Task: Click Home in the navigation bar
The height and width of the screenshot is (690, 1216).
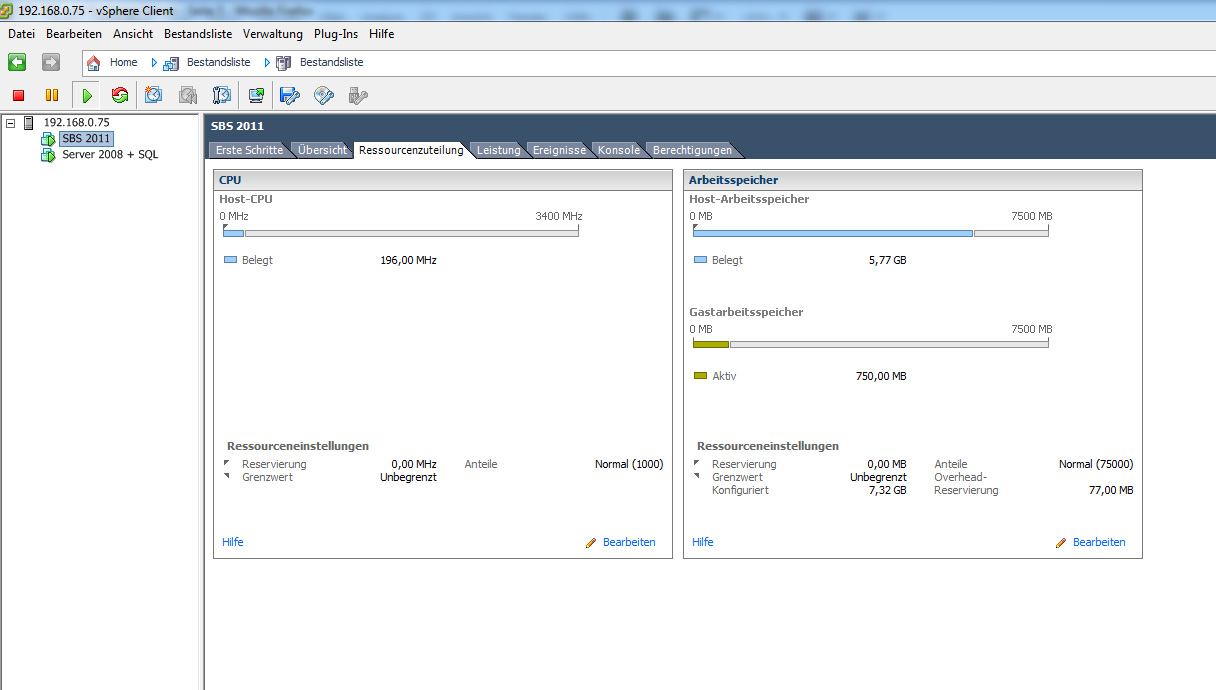Action: 124,62
